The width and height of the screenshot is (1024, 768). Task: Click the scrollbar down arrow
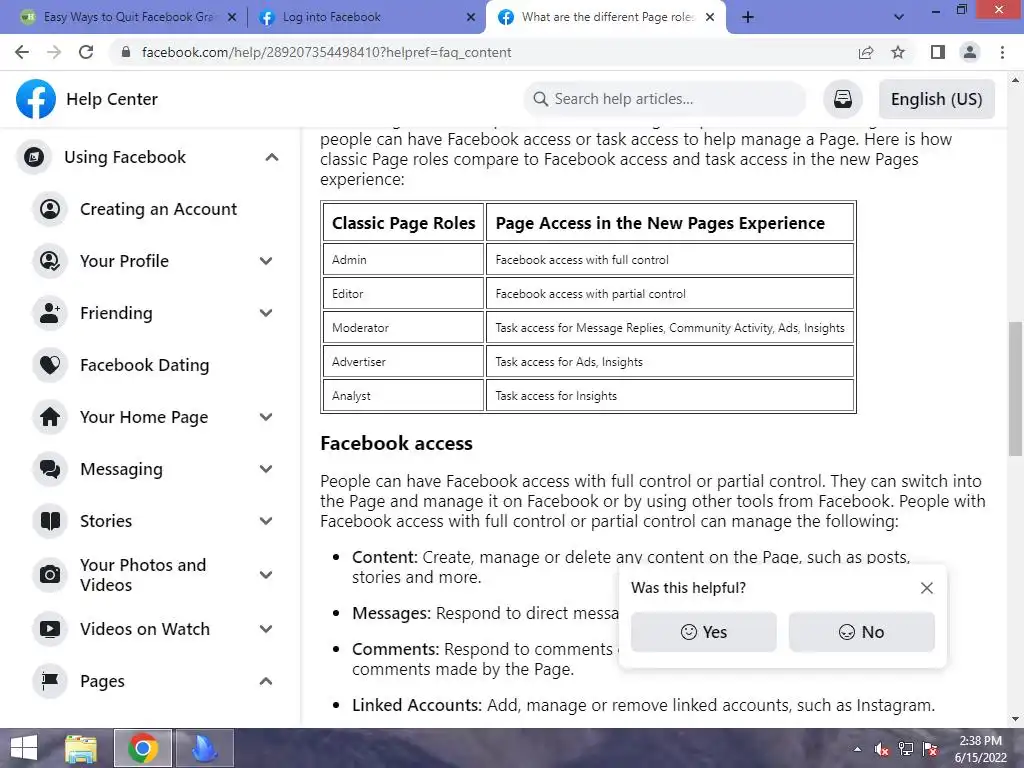[x=1015, y=719]
